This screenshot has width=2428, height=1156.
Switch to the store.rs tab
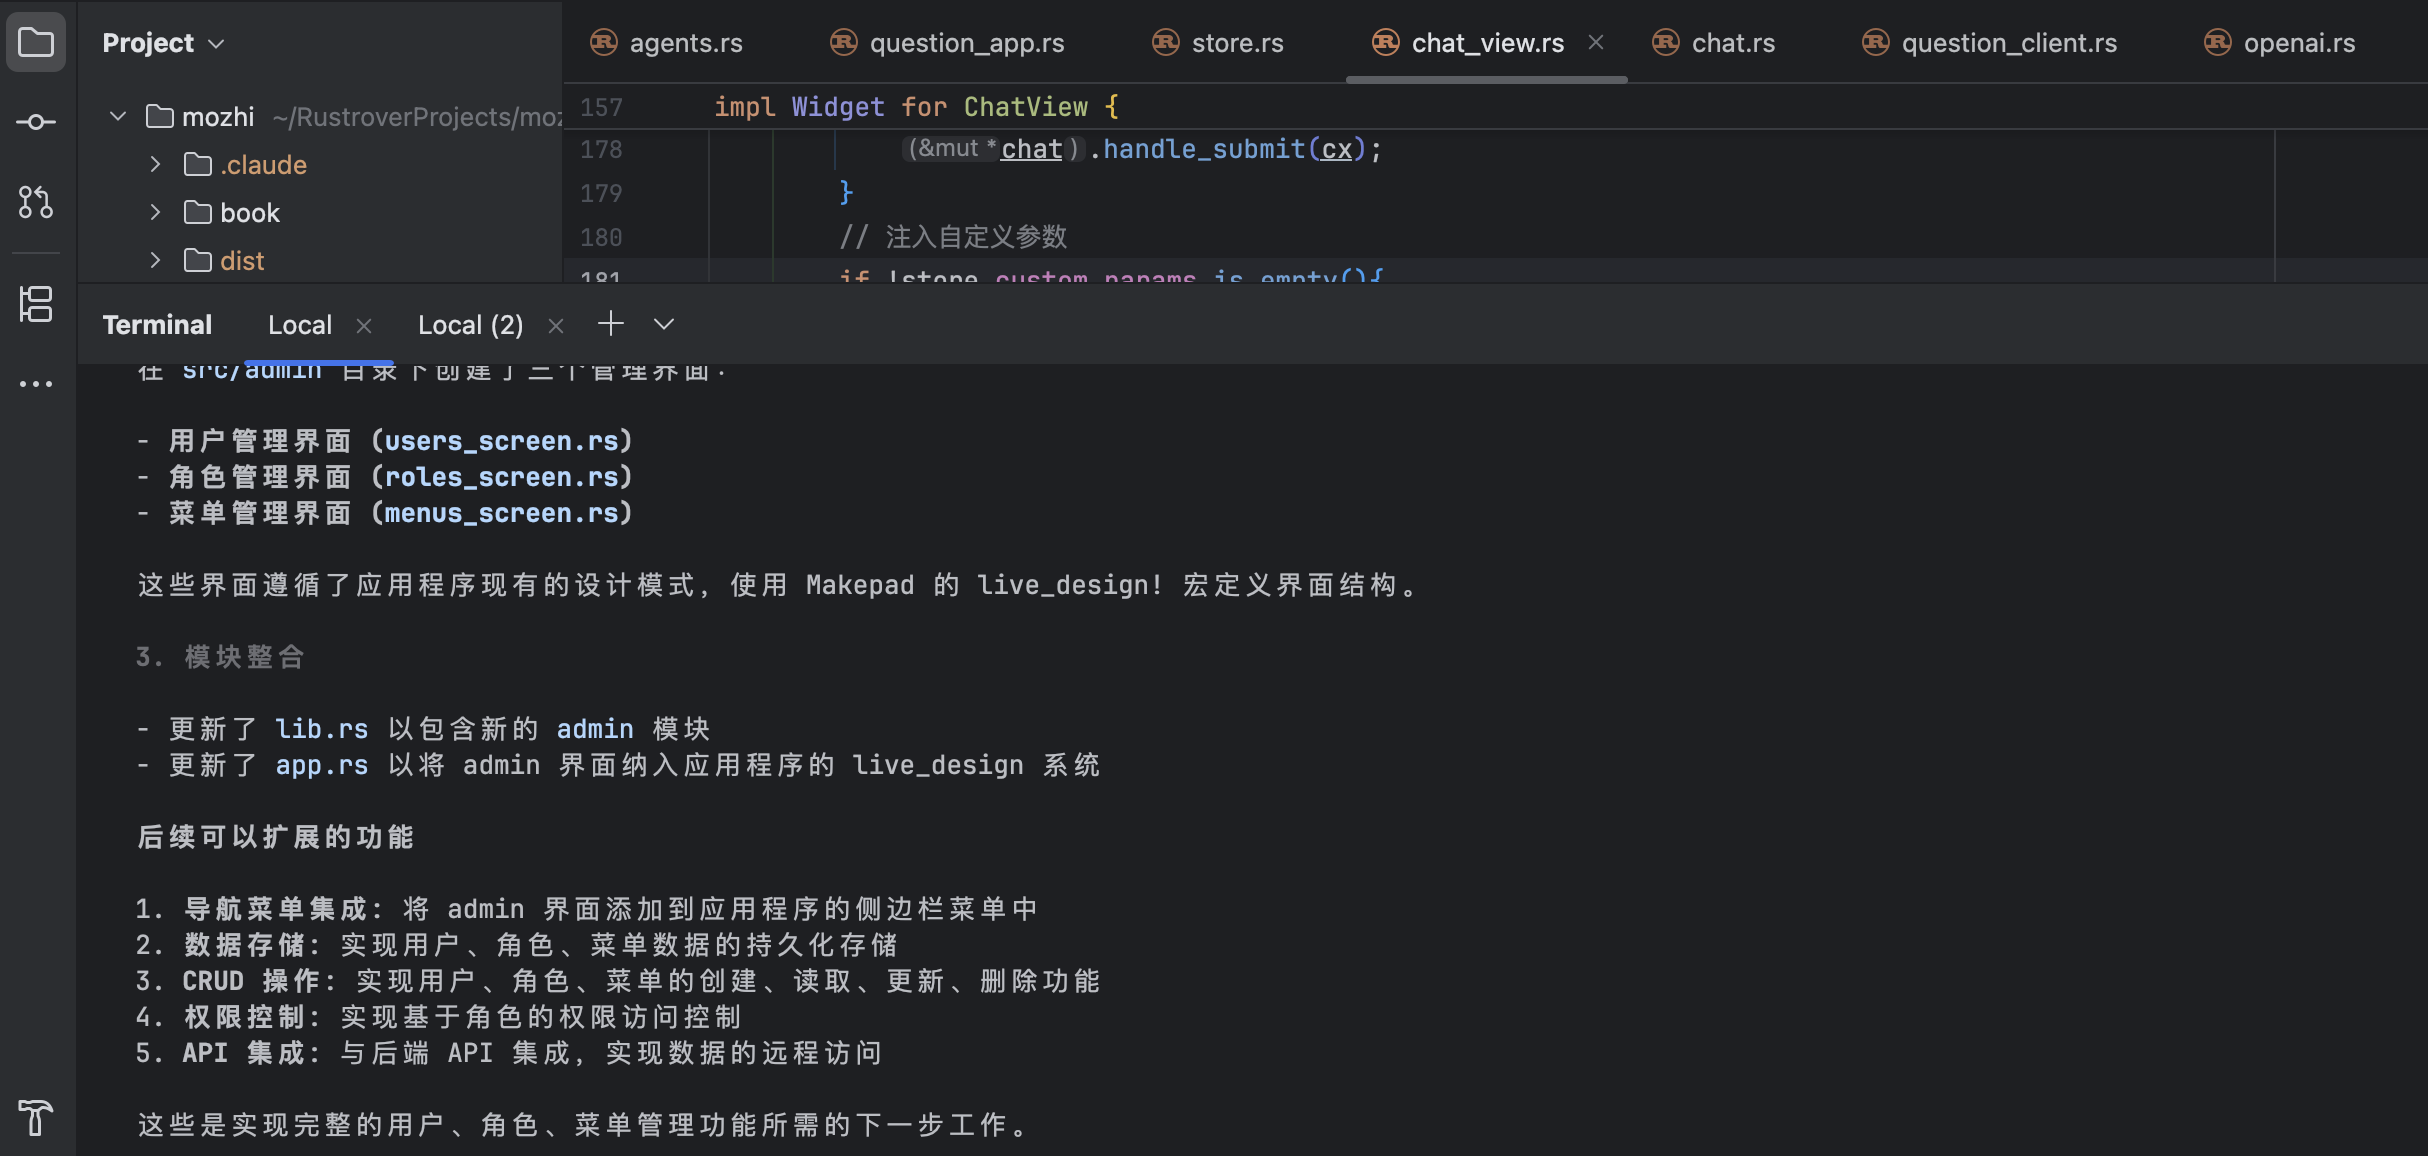[1236, 43]
